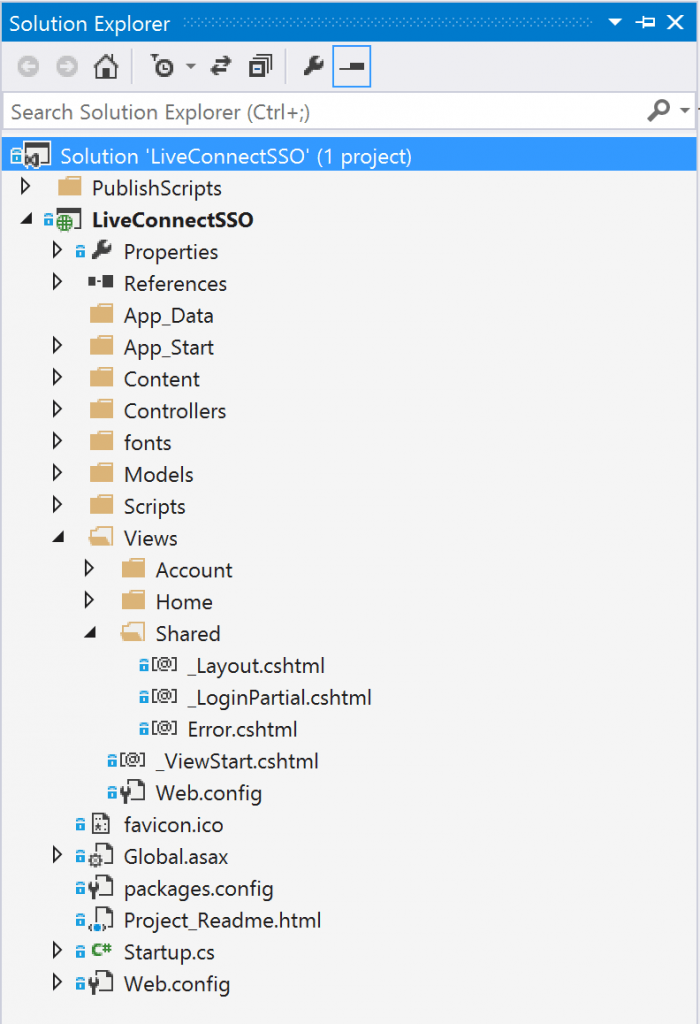Expand the Models folder

pyautogui.click(x=57, y=473)
